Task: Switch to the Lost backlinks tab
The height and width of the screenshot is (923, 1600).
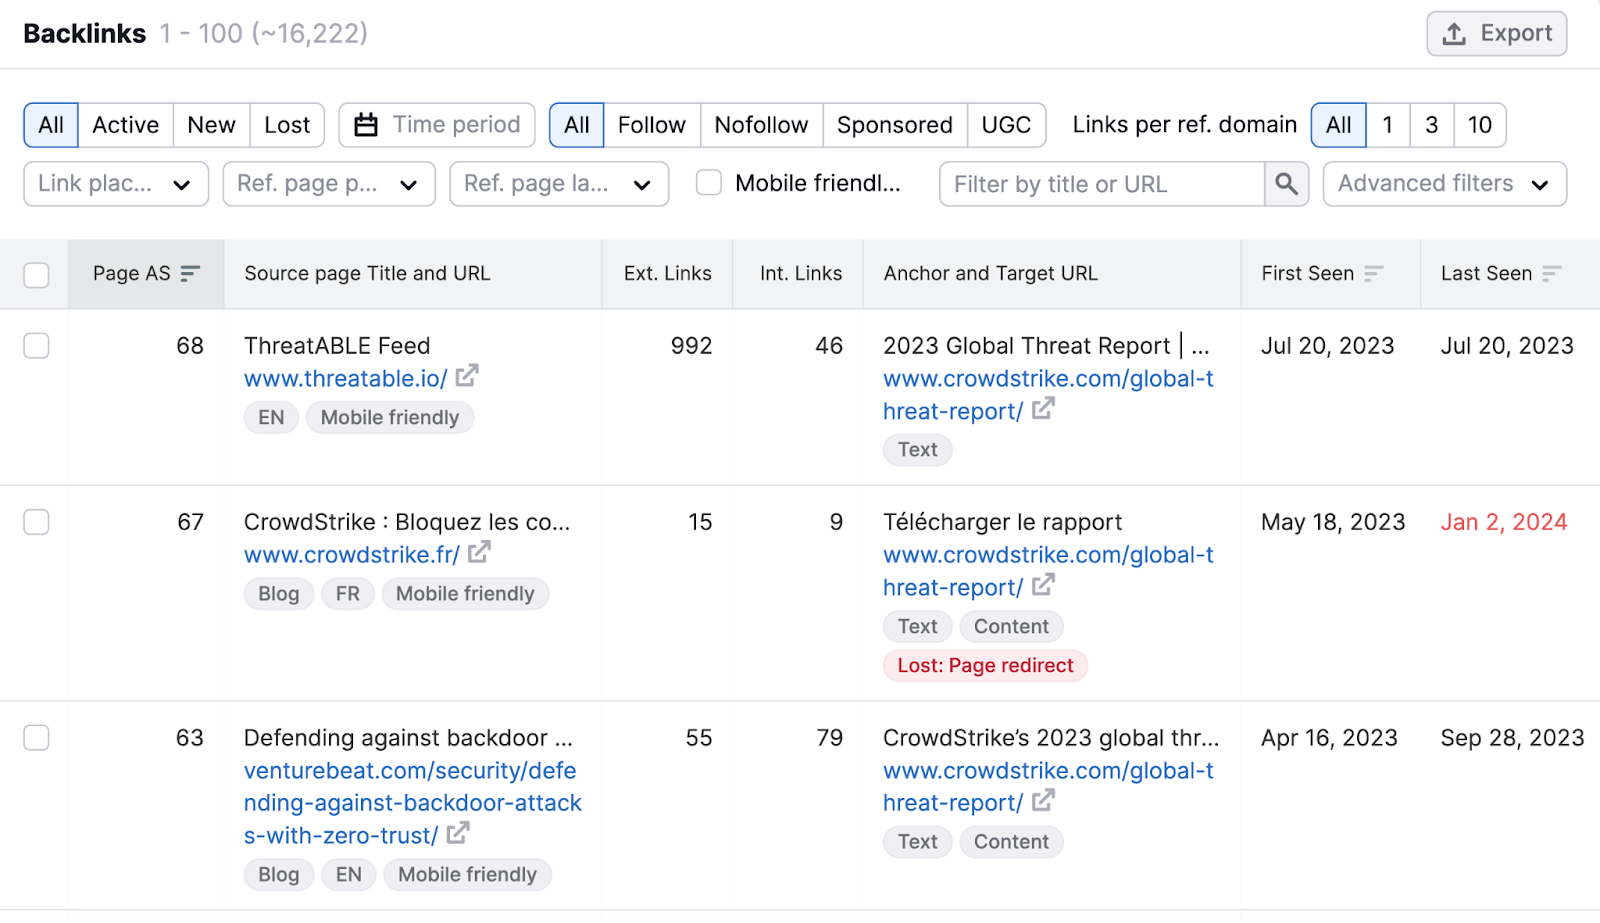Action: coord(287,125)
